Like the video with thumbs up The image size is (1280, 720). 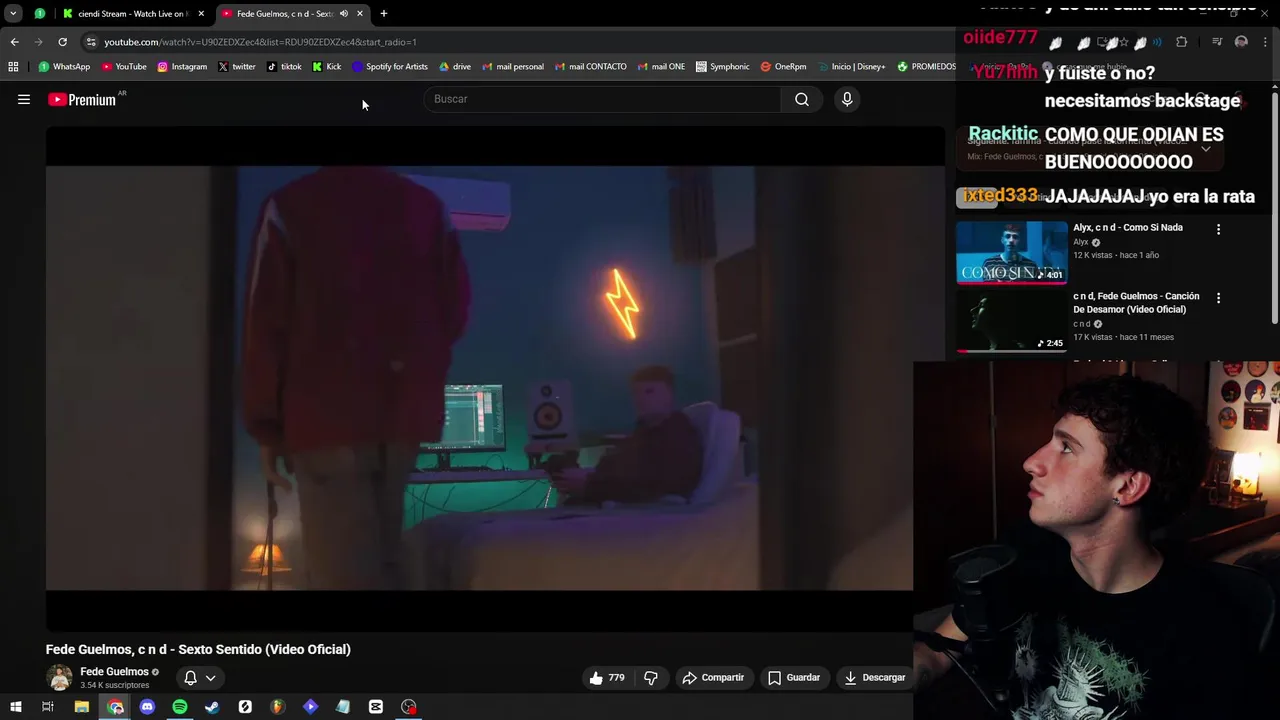point(606,677)
